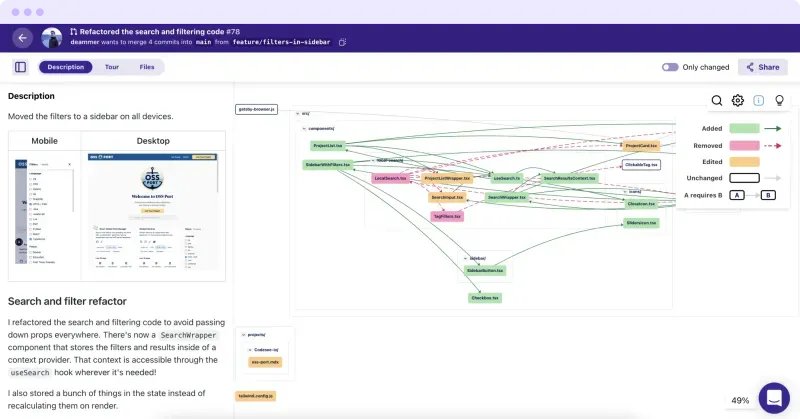Collapse the projects/ folder group
This screenshot has width=800, height=419.
click(243, 335)
